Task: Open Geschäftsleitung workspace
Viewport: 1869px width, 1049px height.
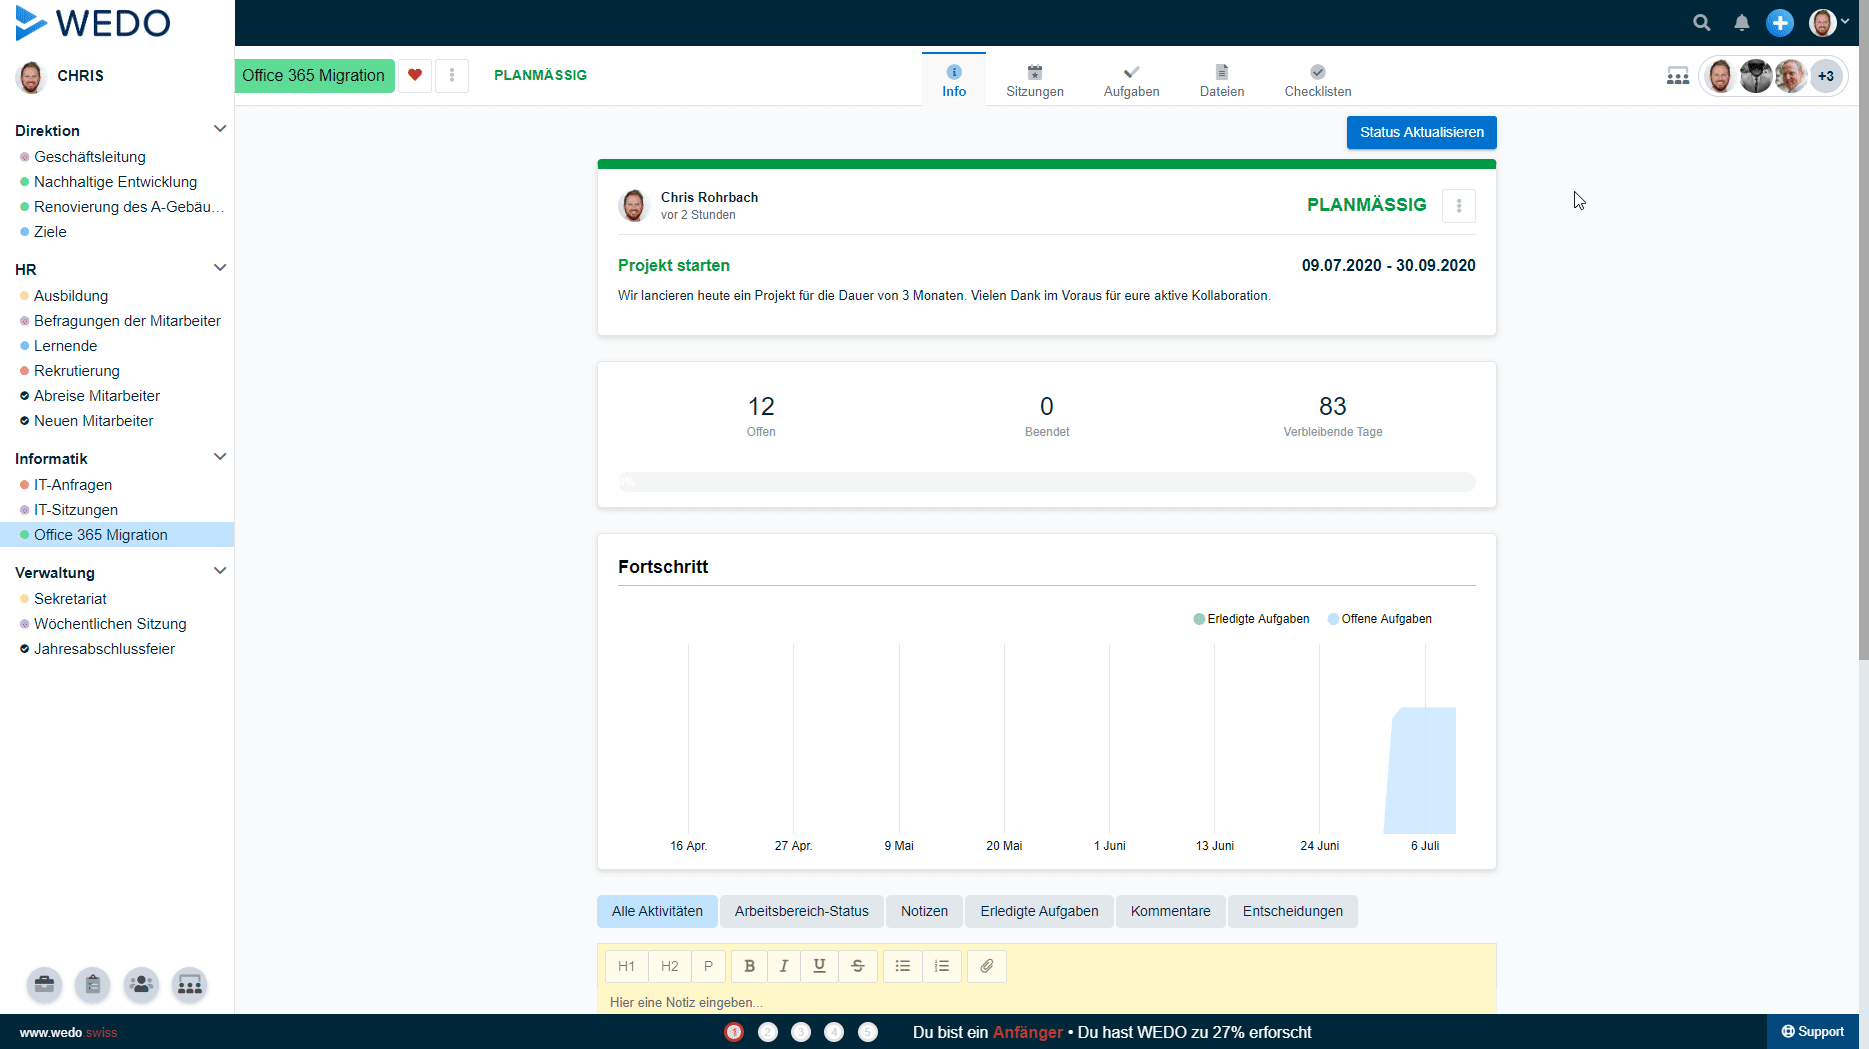Action: (x=90, y=157)
